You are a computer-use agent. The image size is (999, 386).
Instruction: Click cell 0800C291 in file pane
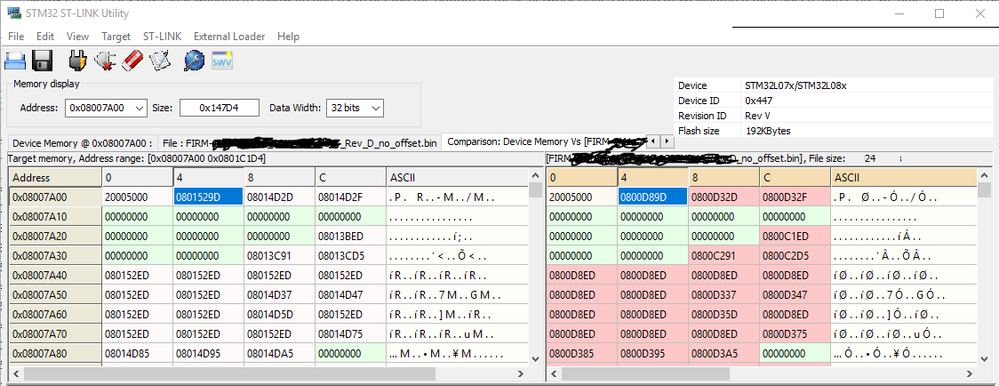[724, 256]
